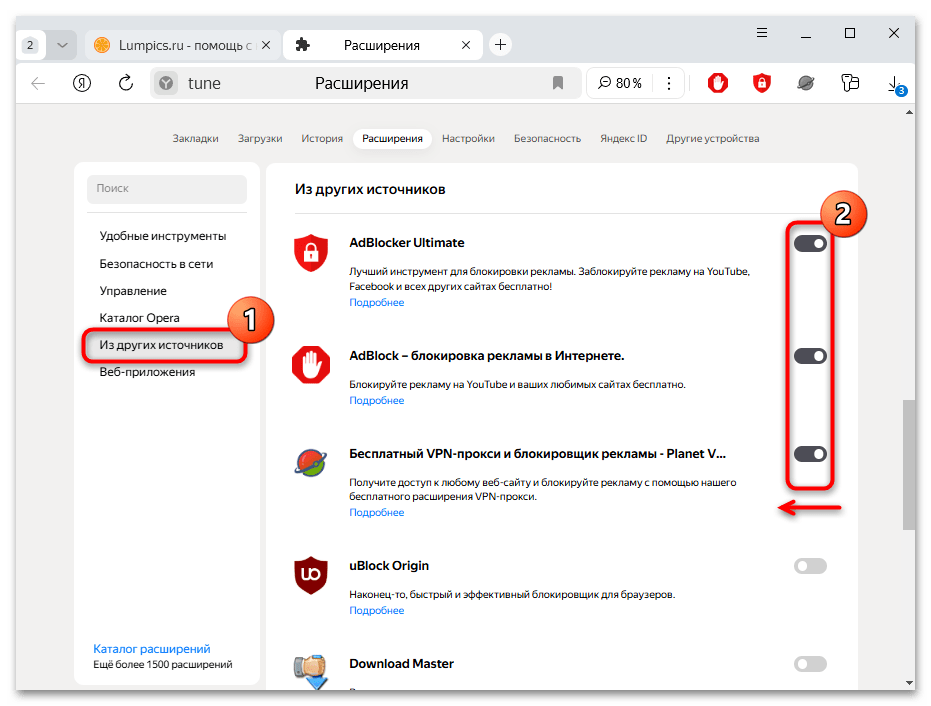Jump to Удобные инструменты category
Screen dimensions: 931x706
click(x=163, y=236)
